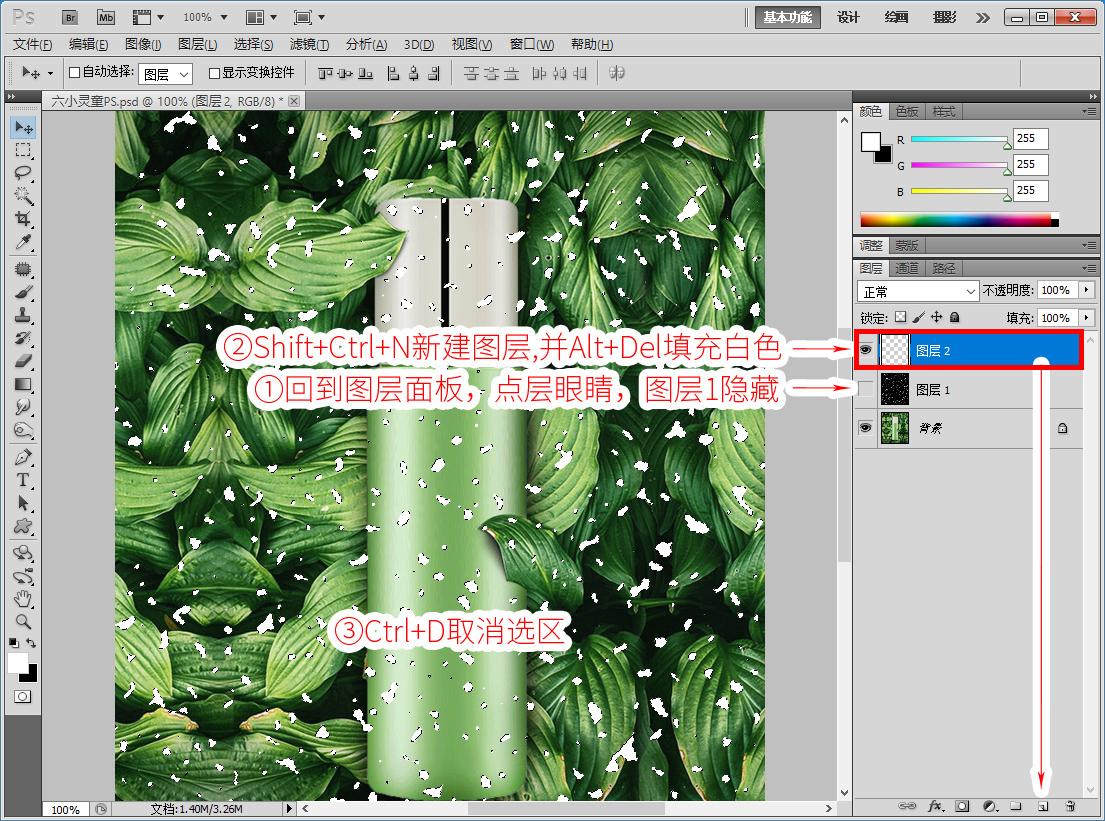This screenshot has width=1105, height=821.
Task: Open the 滤镜(T) menu
Action: point(309,44)
